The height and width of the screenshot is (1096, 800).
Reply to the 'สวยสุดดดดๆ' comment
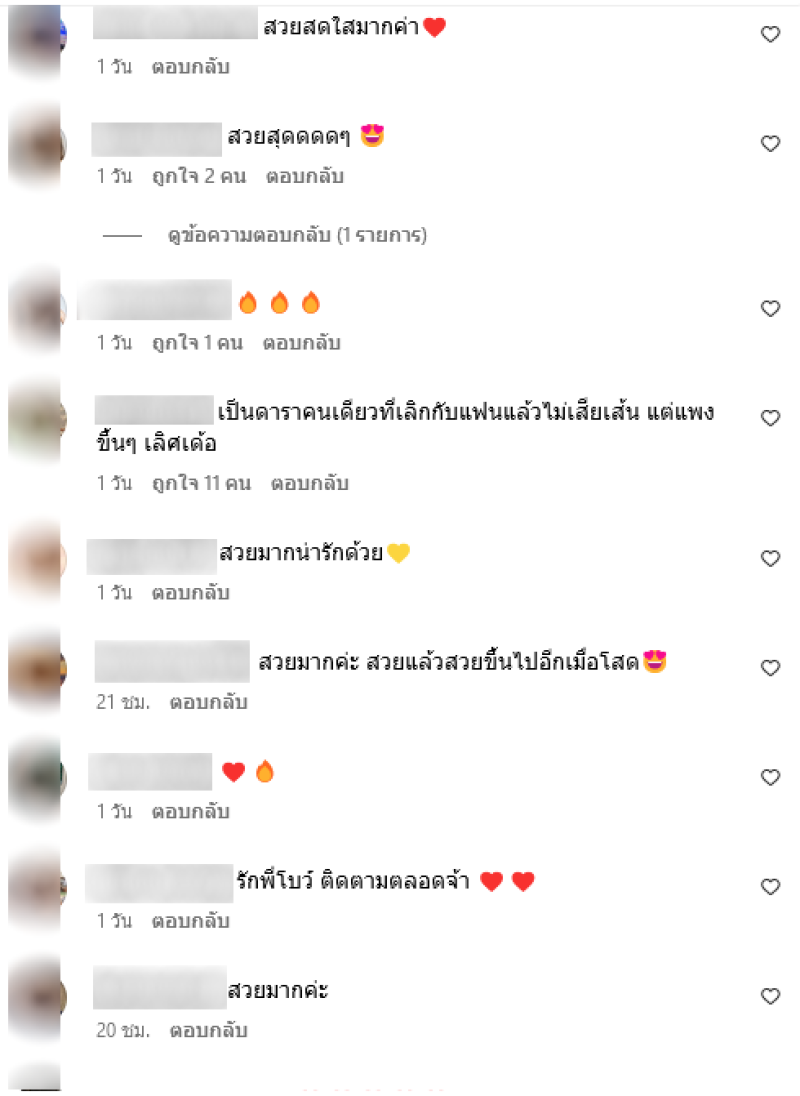click(305, 176)
